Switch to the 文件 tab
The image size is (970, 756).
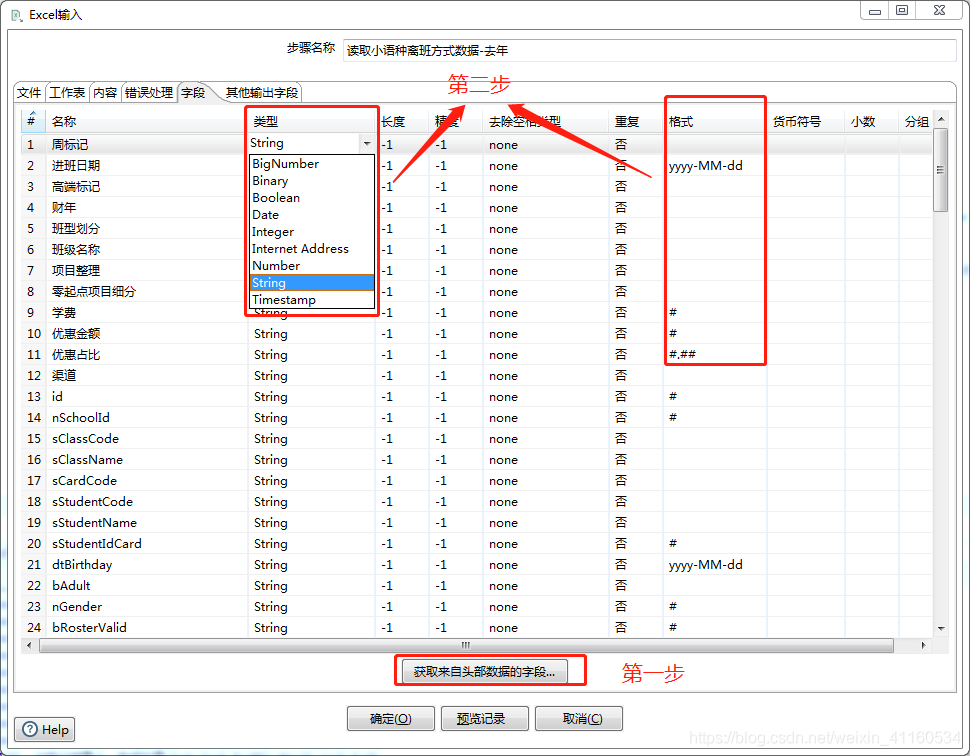coord(29,93)
